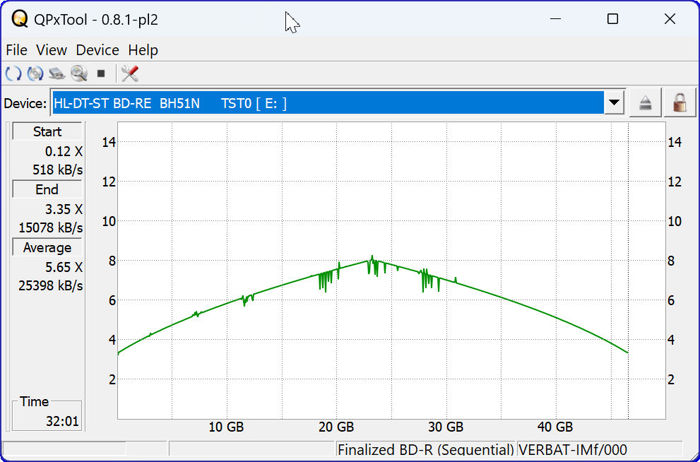Click the Start speed label

click(47, 132)
